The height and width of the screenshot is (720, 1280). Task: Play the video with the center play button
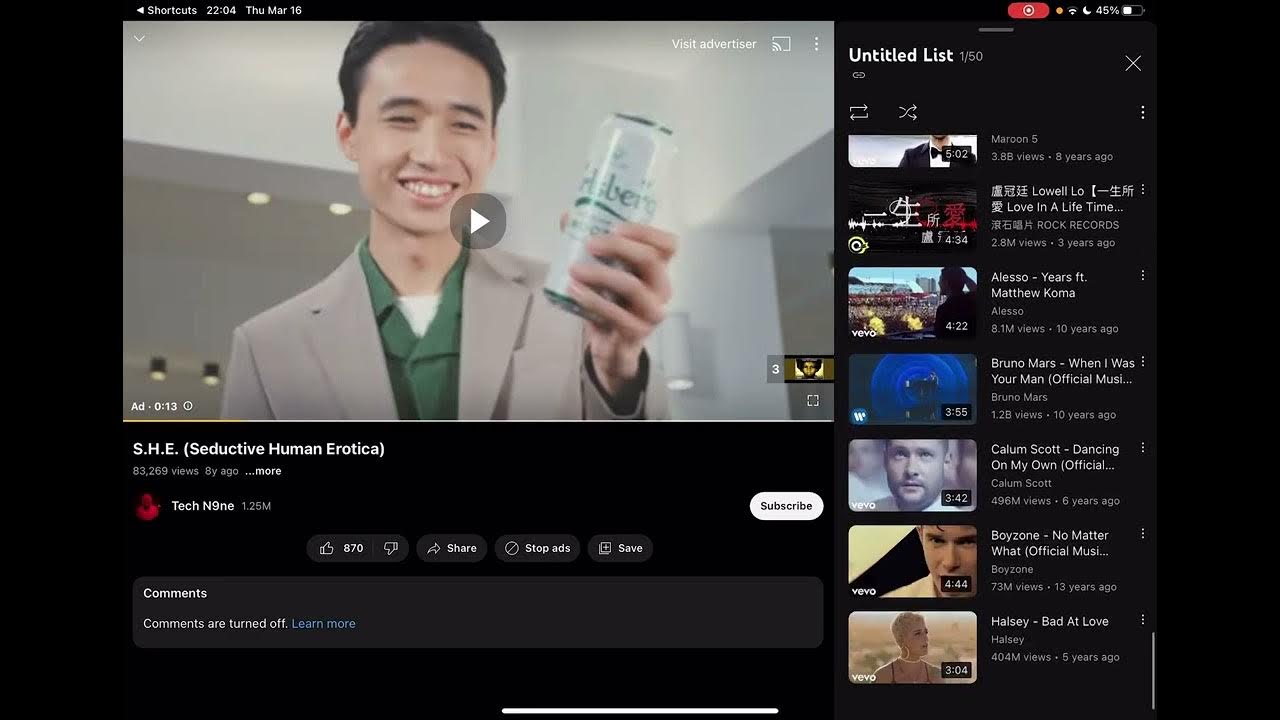pos(478,221)
